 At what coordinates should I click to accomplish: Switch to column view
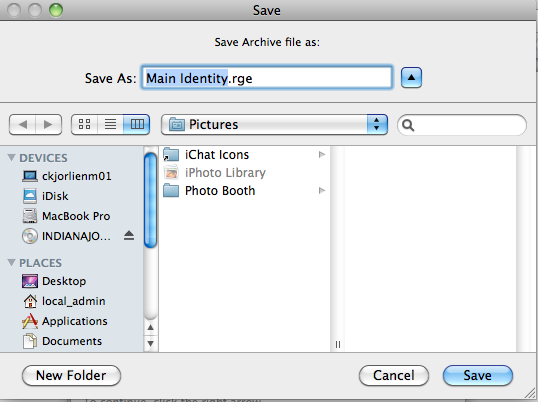137,124
